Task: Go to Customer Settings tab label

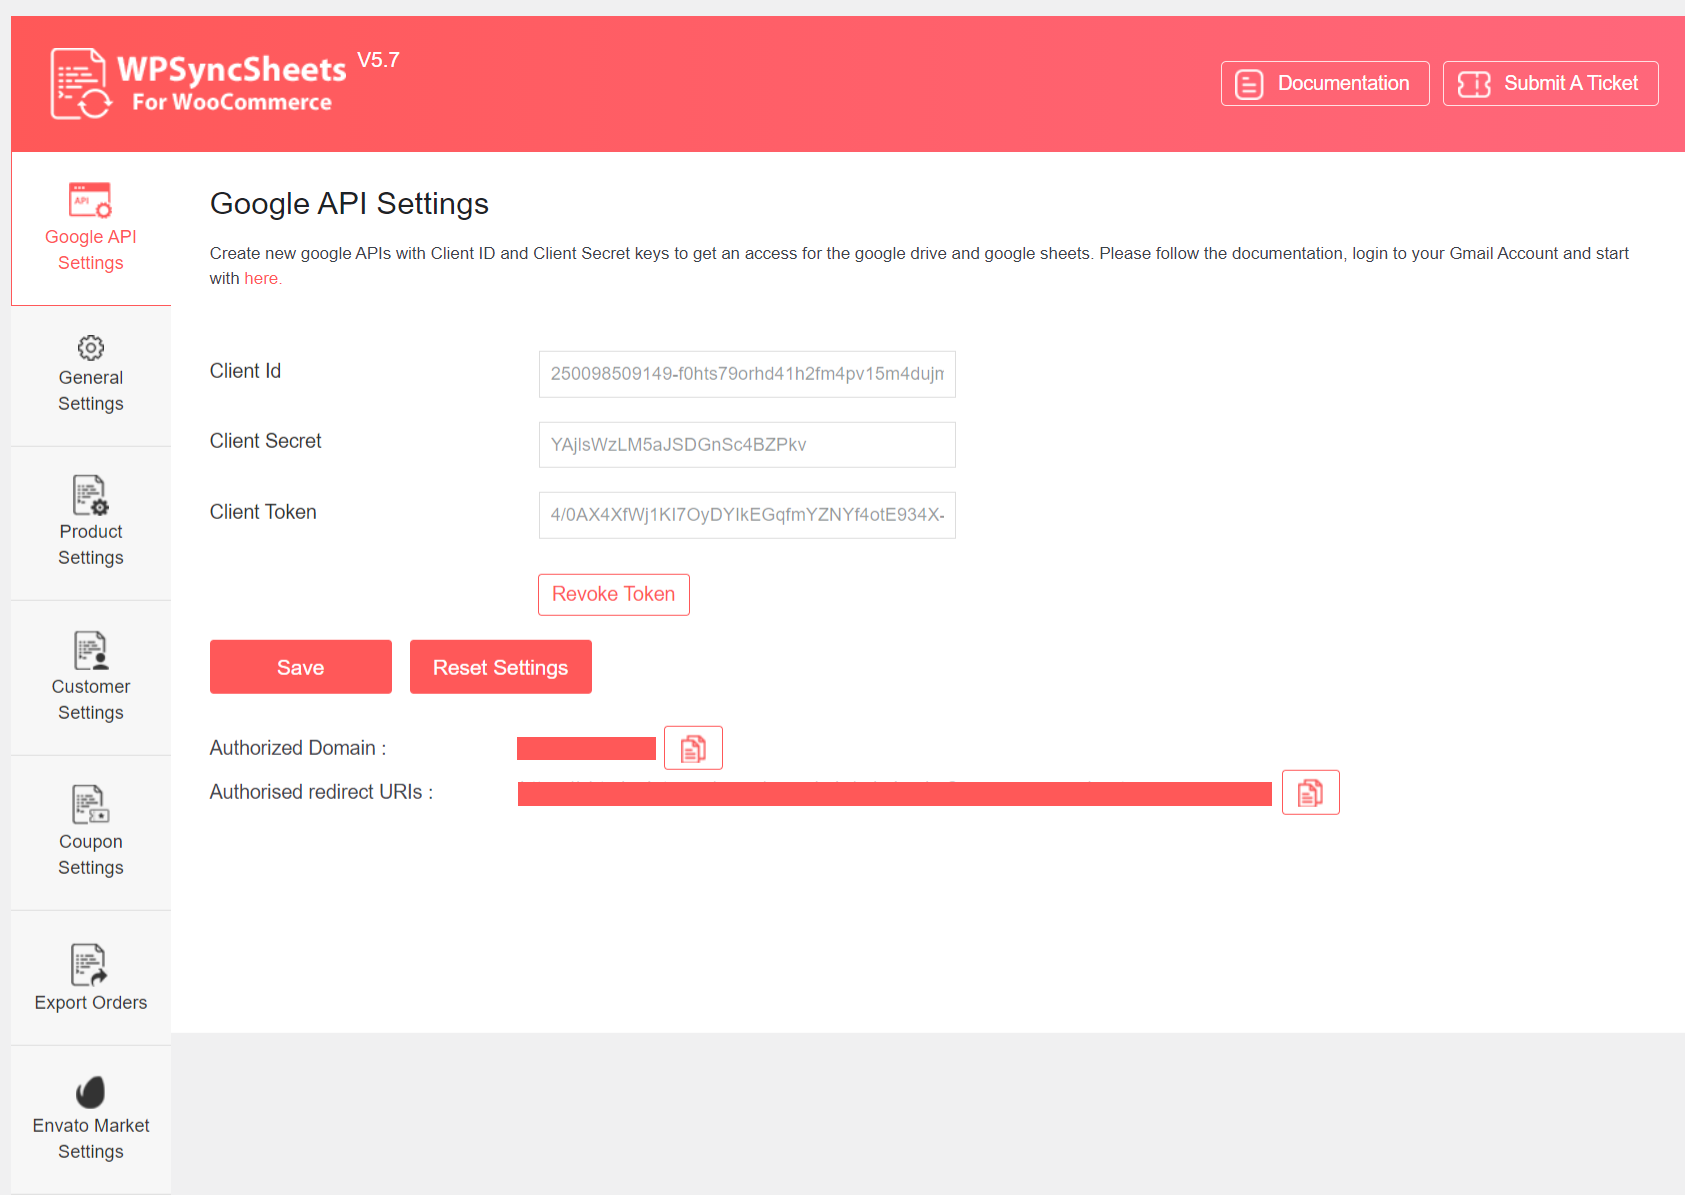Action: (x=91, y=700)
